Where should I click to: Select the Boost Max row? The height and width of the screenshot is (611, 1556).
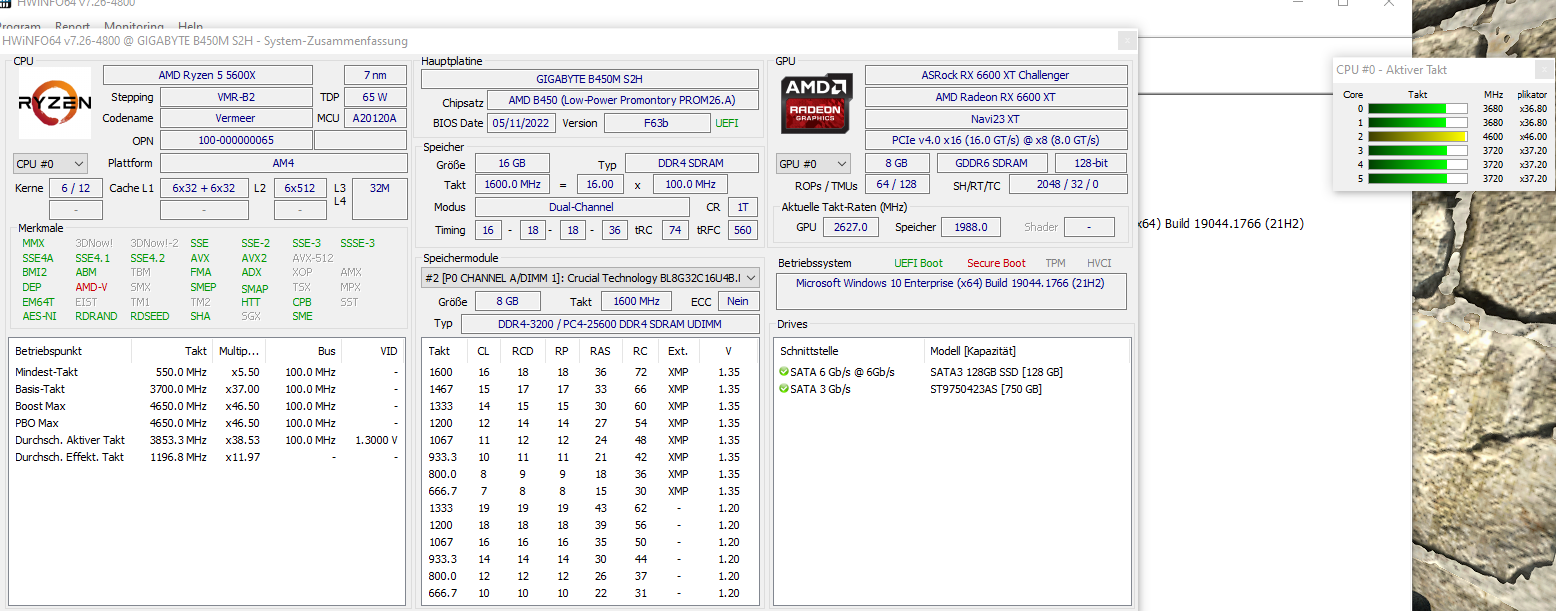pyautogui.click(x=206, y=406)
